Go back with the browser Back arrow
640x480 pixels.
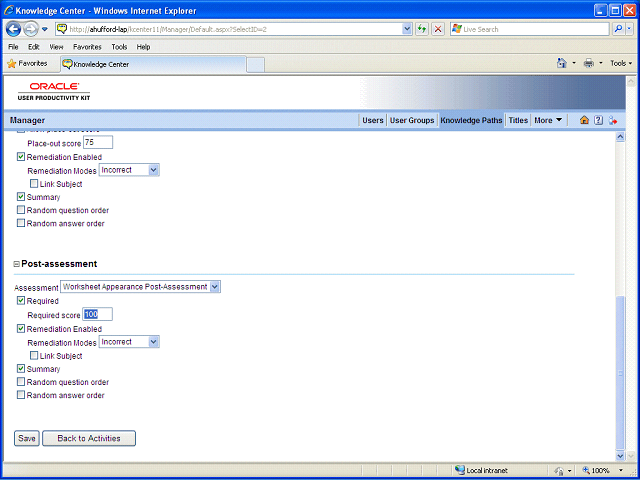13,29
